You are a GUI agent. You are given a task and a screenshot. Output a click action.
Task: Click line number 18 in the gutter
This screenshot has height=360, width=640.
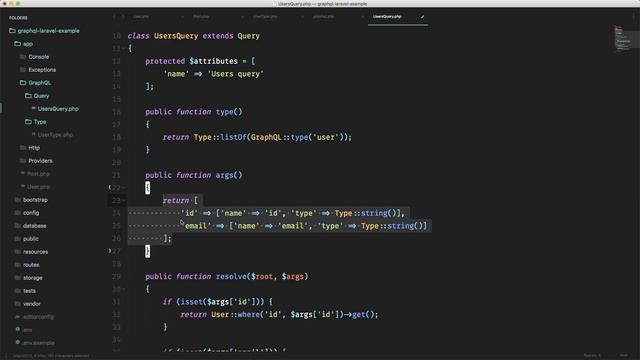coord(117,137)
